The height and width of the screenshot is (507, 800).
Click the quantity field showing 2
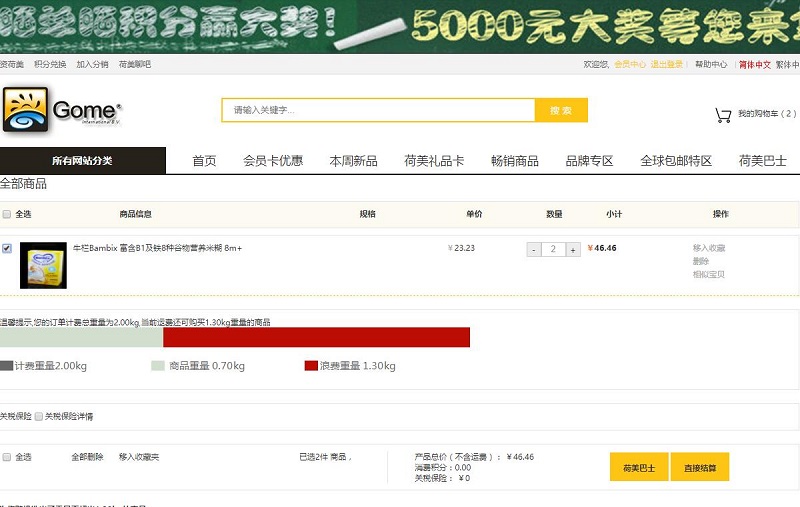pos(553,249)
